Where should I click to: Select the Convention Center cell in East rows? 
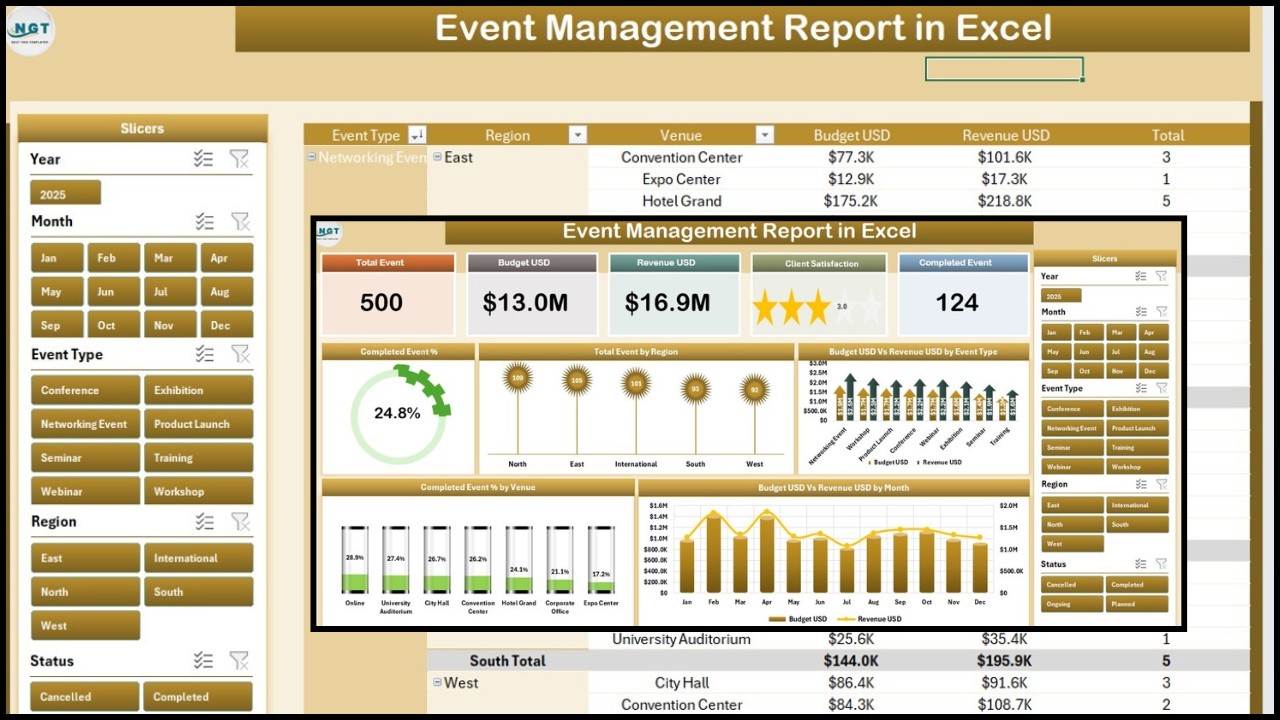[x=682, y=157]
